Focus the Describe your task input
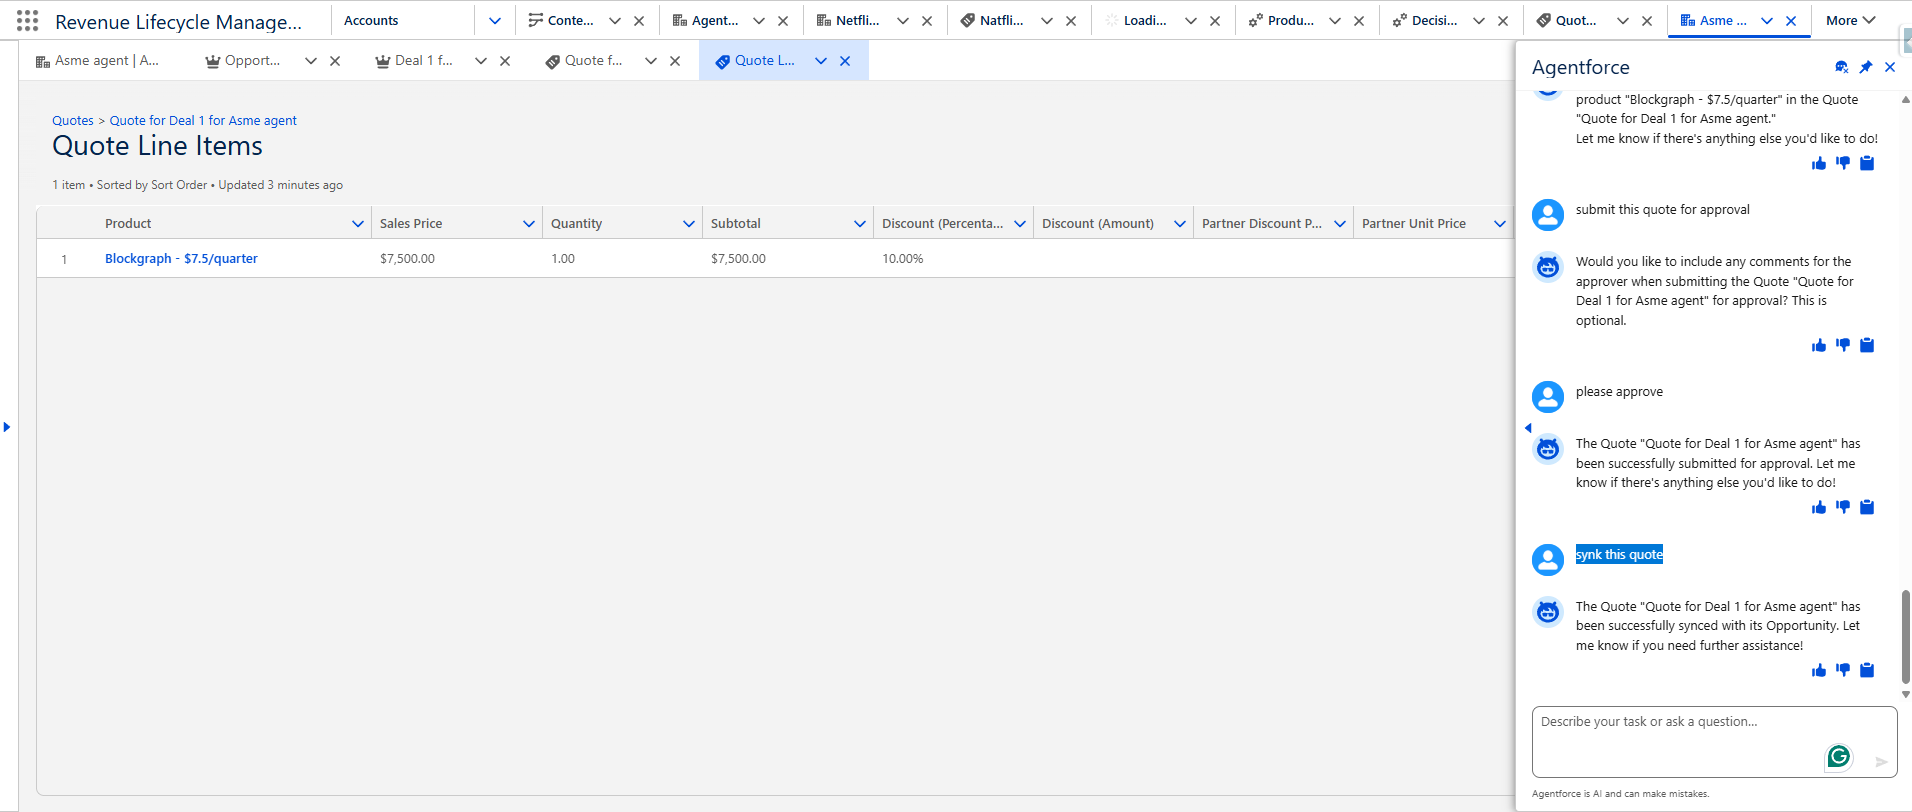 (1714, 741)
